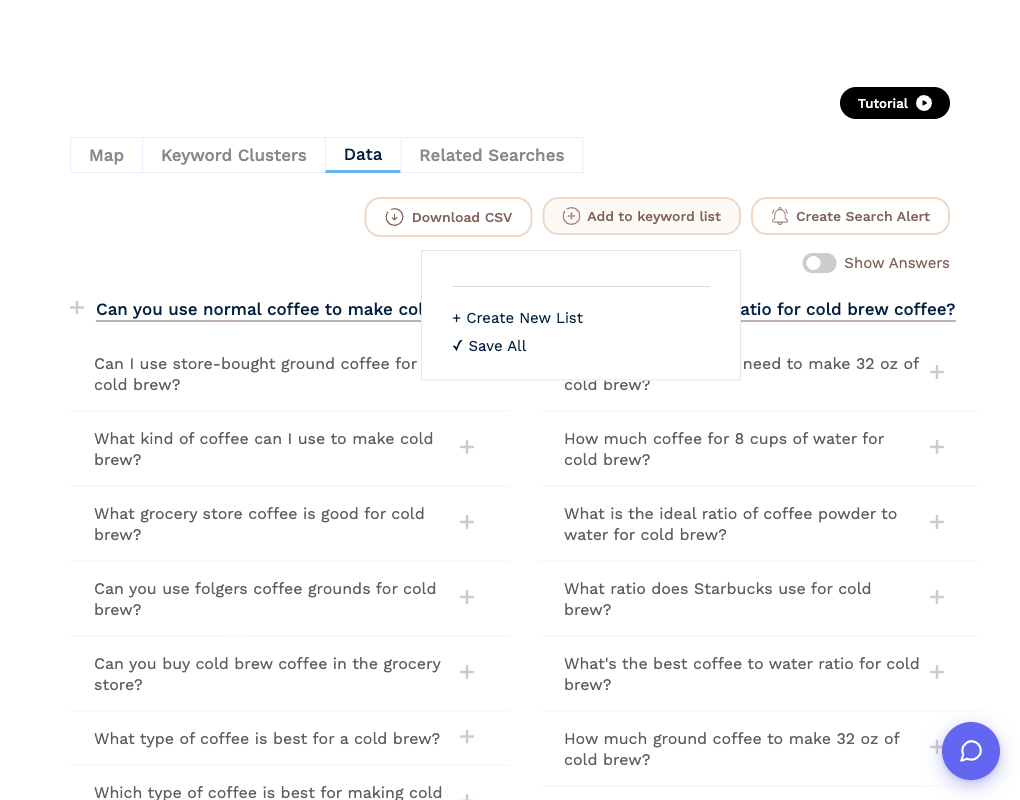Screen dimensions: 1020x800
Task: Click the keyword list search field
Action: point(580,273)
